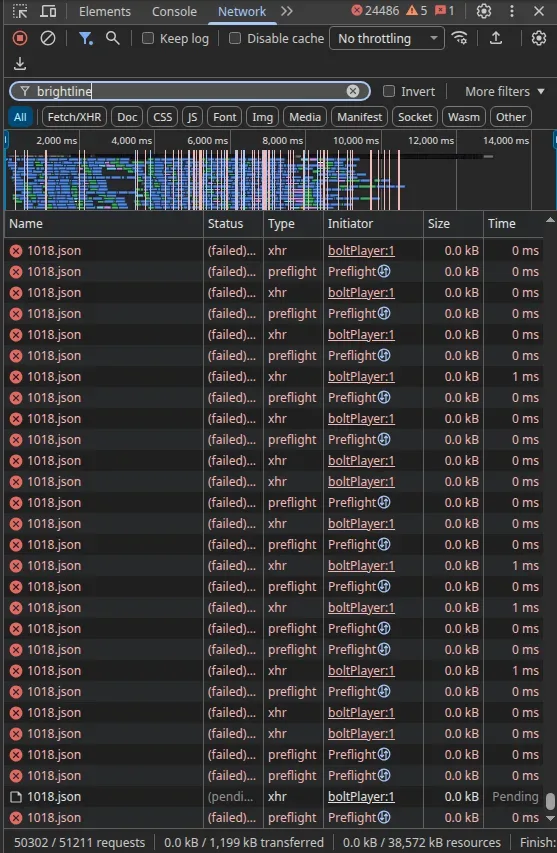
Task: Stop recording network log
Action: pos(20,38)
